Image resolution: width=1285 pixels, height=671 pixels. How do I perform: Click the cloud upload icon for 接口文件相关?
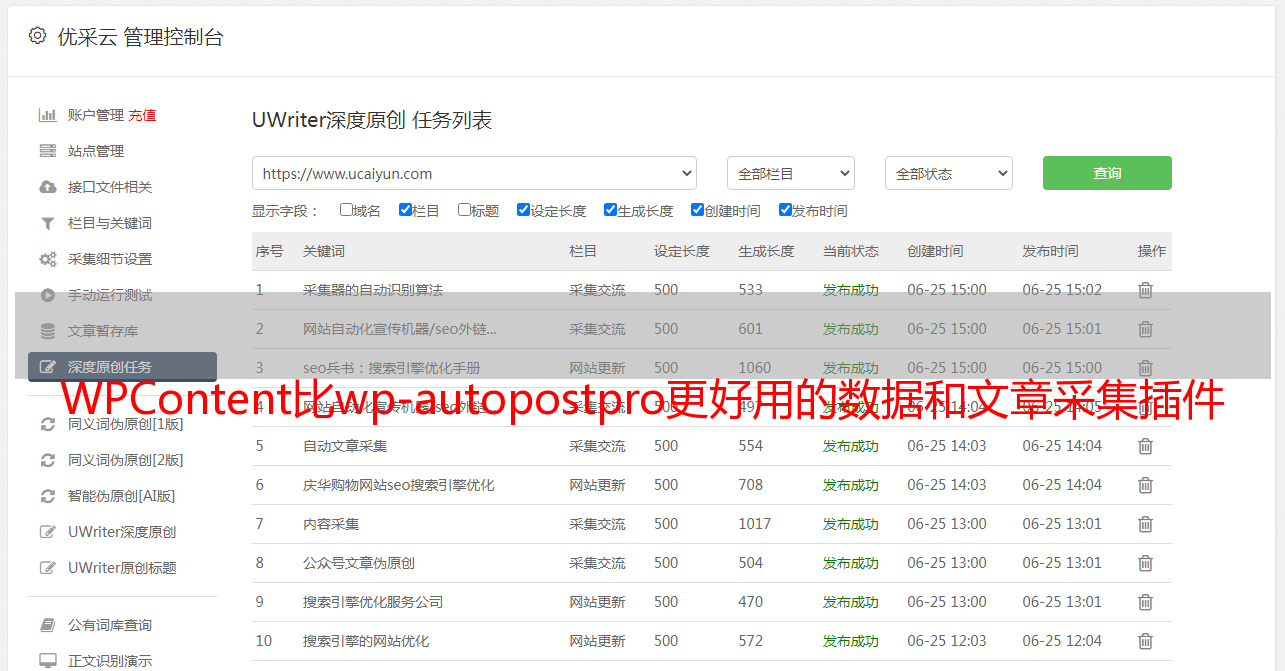point(47,187)
